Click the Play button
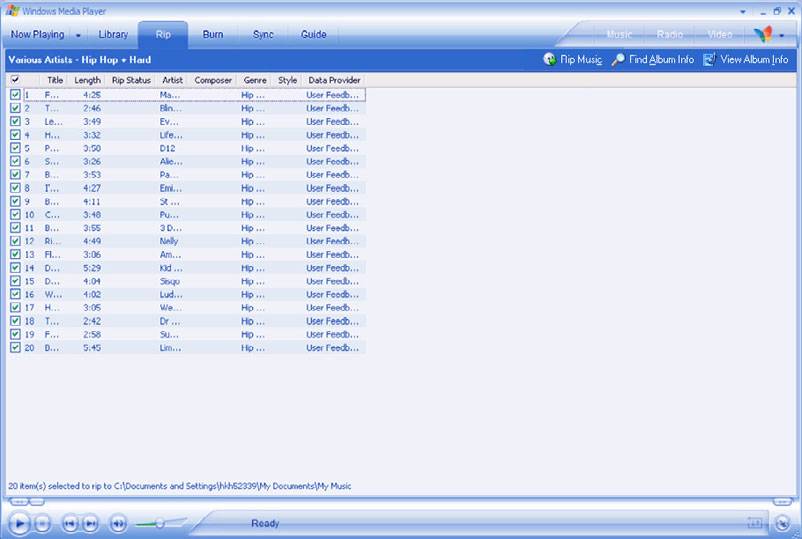 [19, 523]
